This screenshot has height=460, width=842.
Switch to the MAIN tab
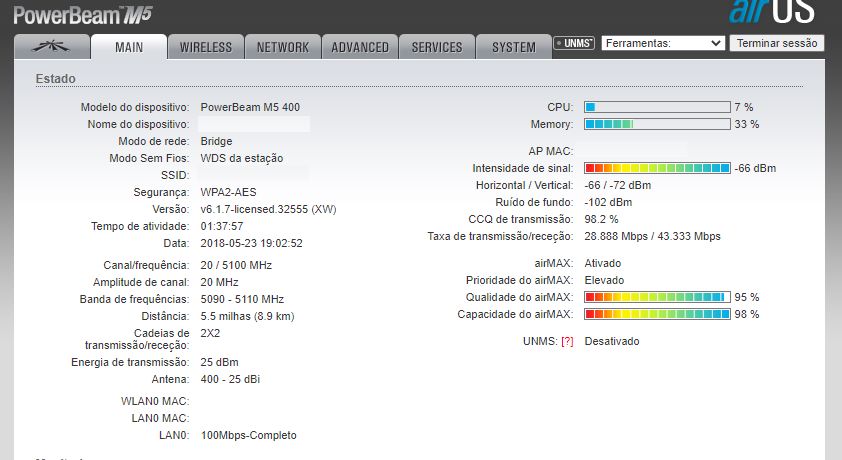pos(129,47)
